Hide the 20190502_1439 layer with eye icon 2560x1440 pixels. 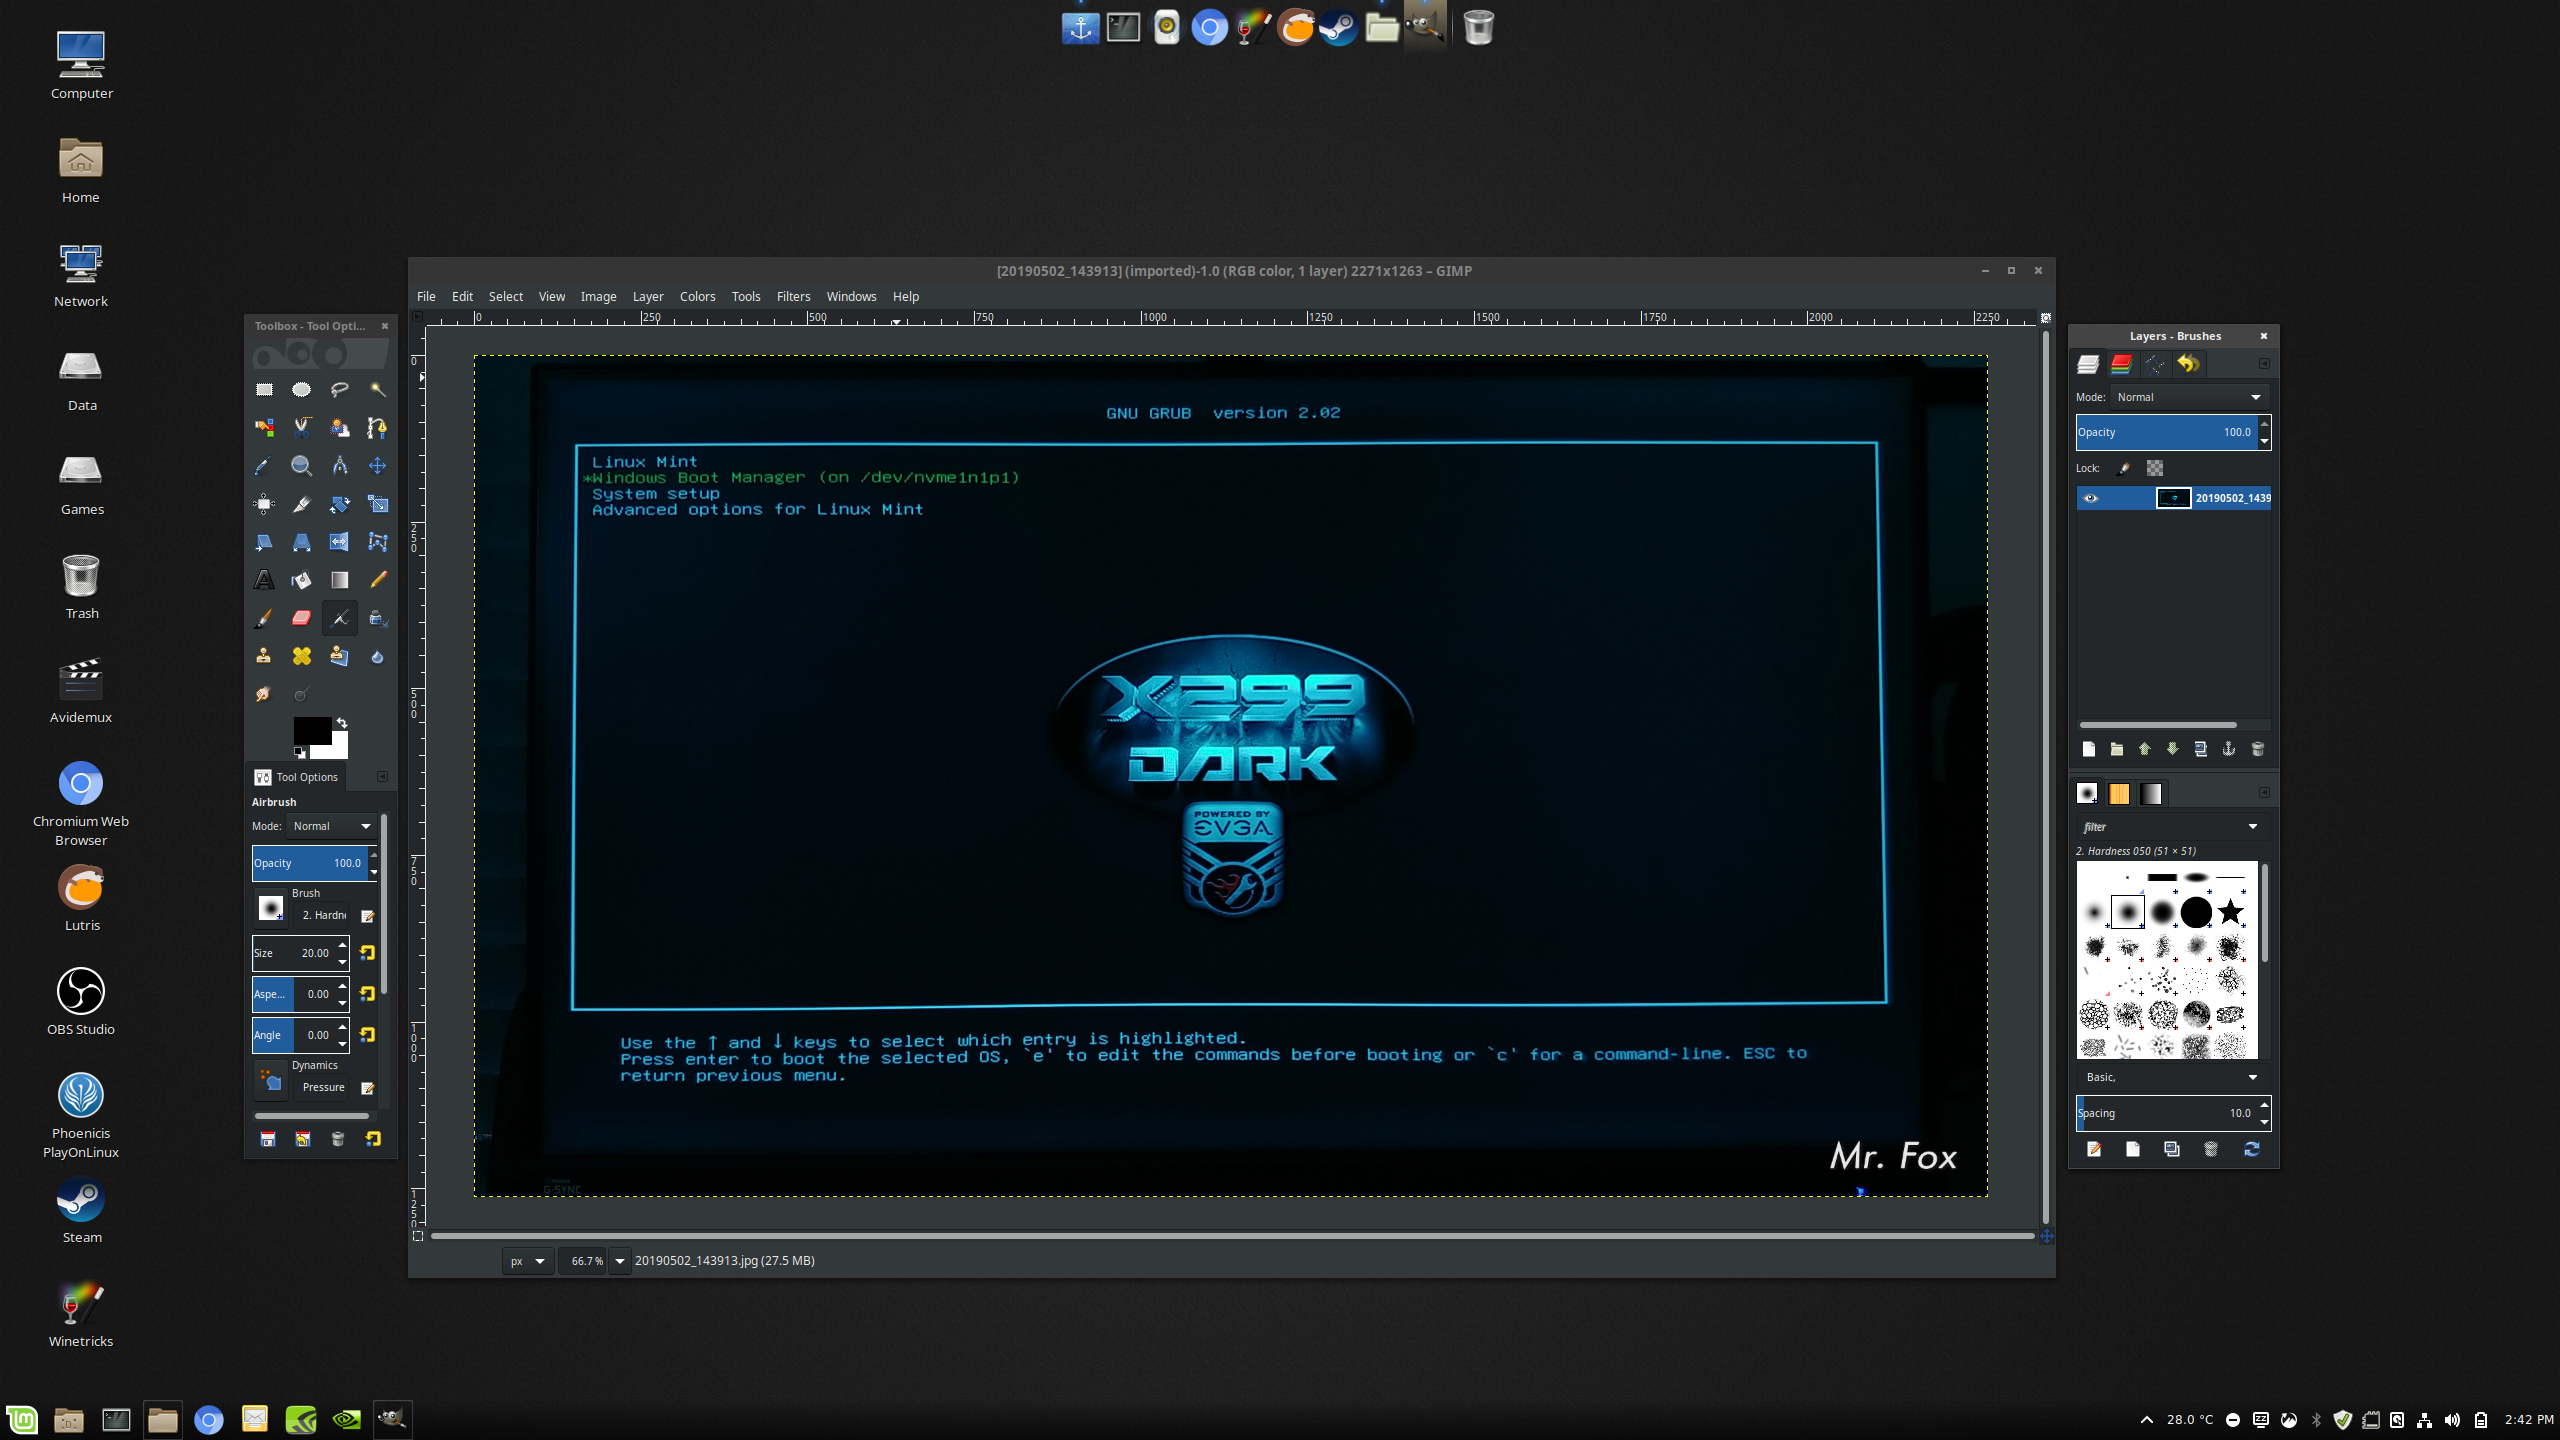tap(2090, 498)
